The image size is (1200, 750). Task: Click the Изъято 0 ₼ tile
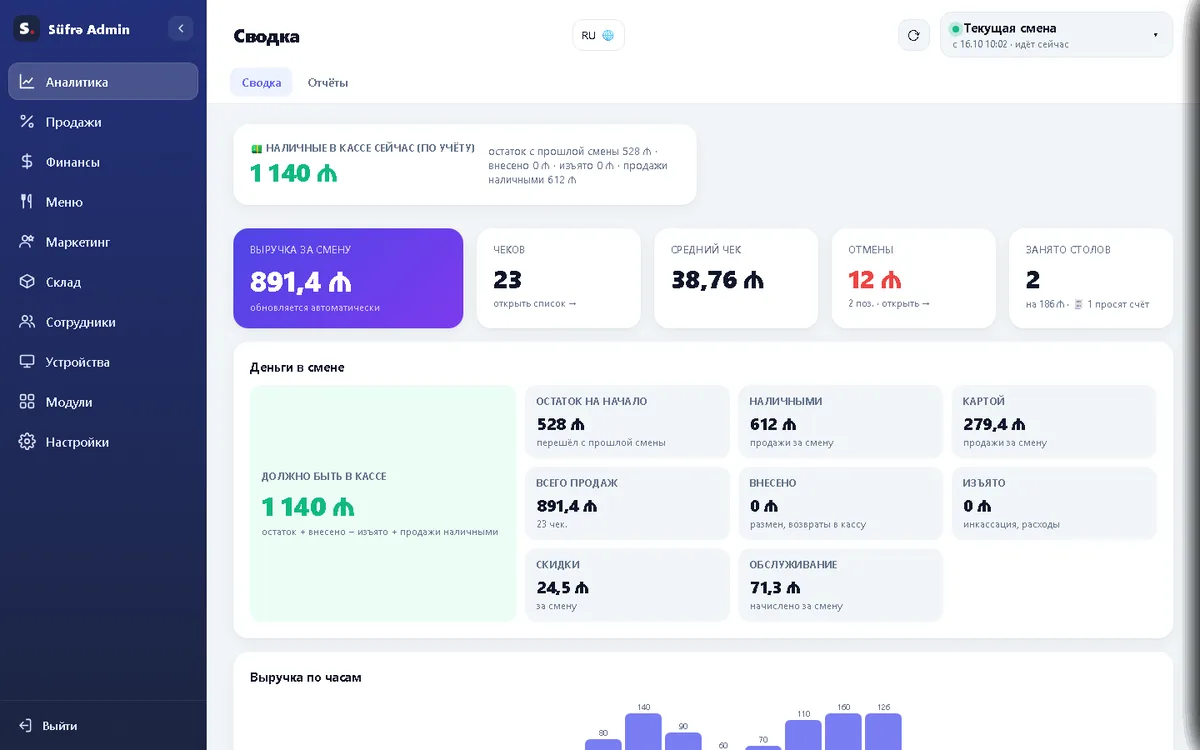[x=1054, y=504]
